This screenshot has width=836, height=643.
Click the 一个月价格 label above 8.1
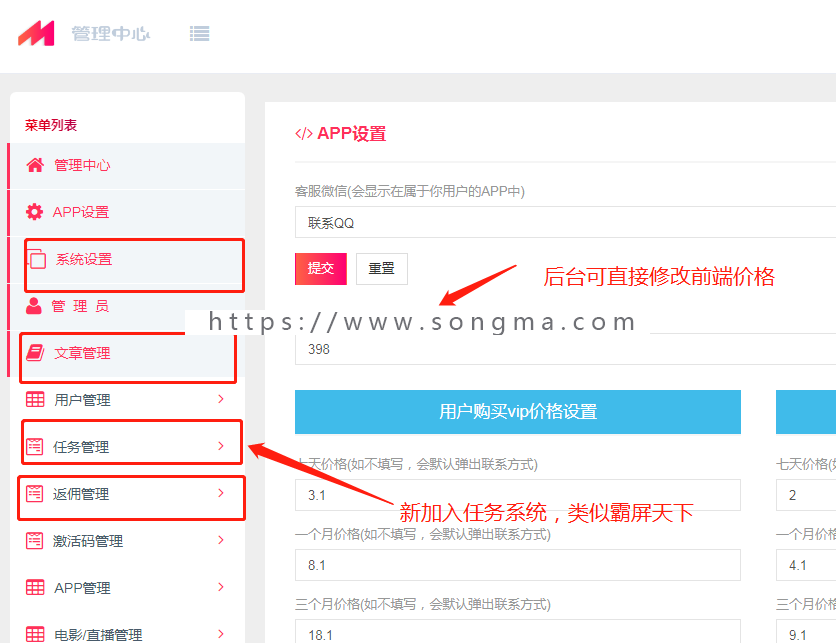(423, 534)
